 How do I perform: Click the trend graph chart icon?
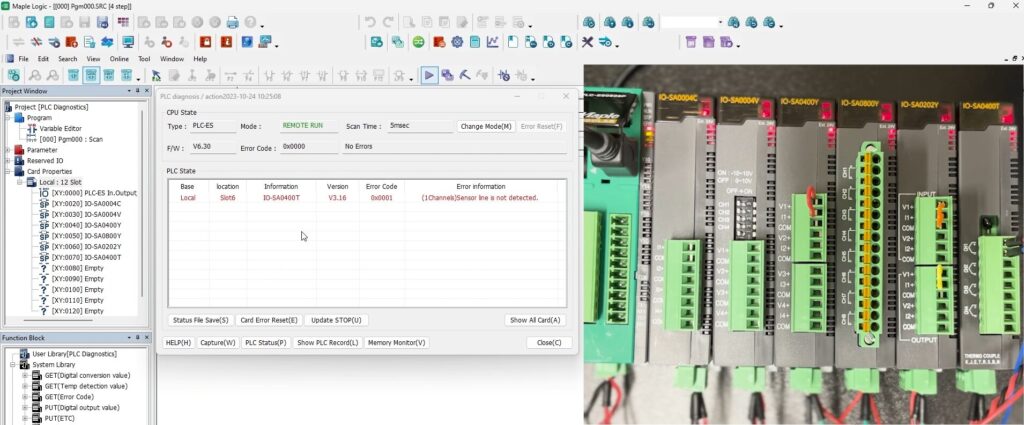[x=492, y=42]
